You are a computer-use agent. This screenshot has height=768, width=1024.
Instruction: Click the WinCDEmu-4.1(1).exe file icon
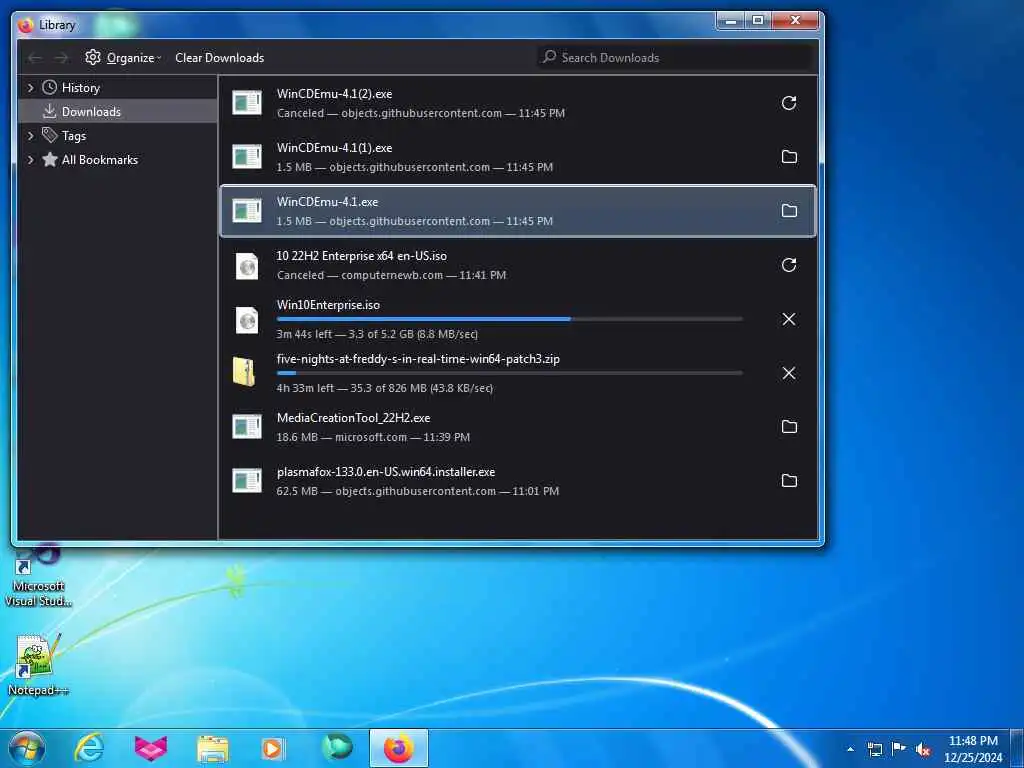(247, 157)
